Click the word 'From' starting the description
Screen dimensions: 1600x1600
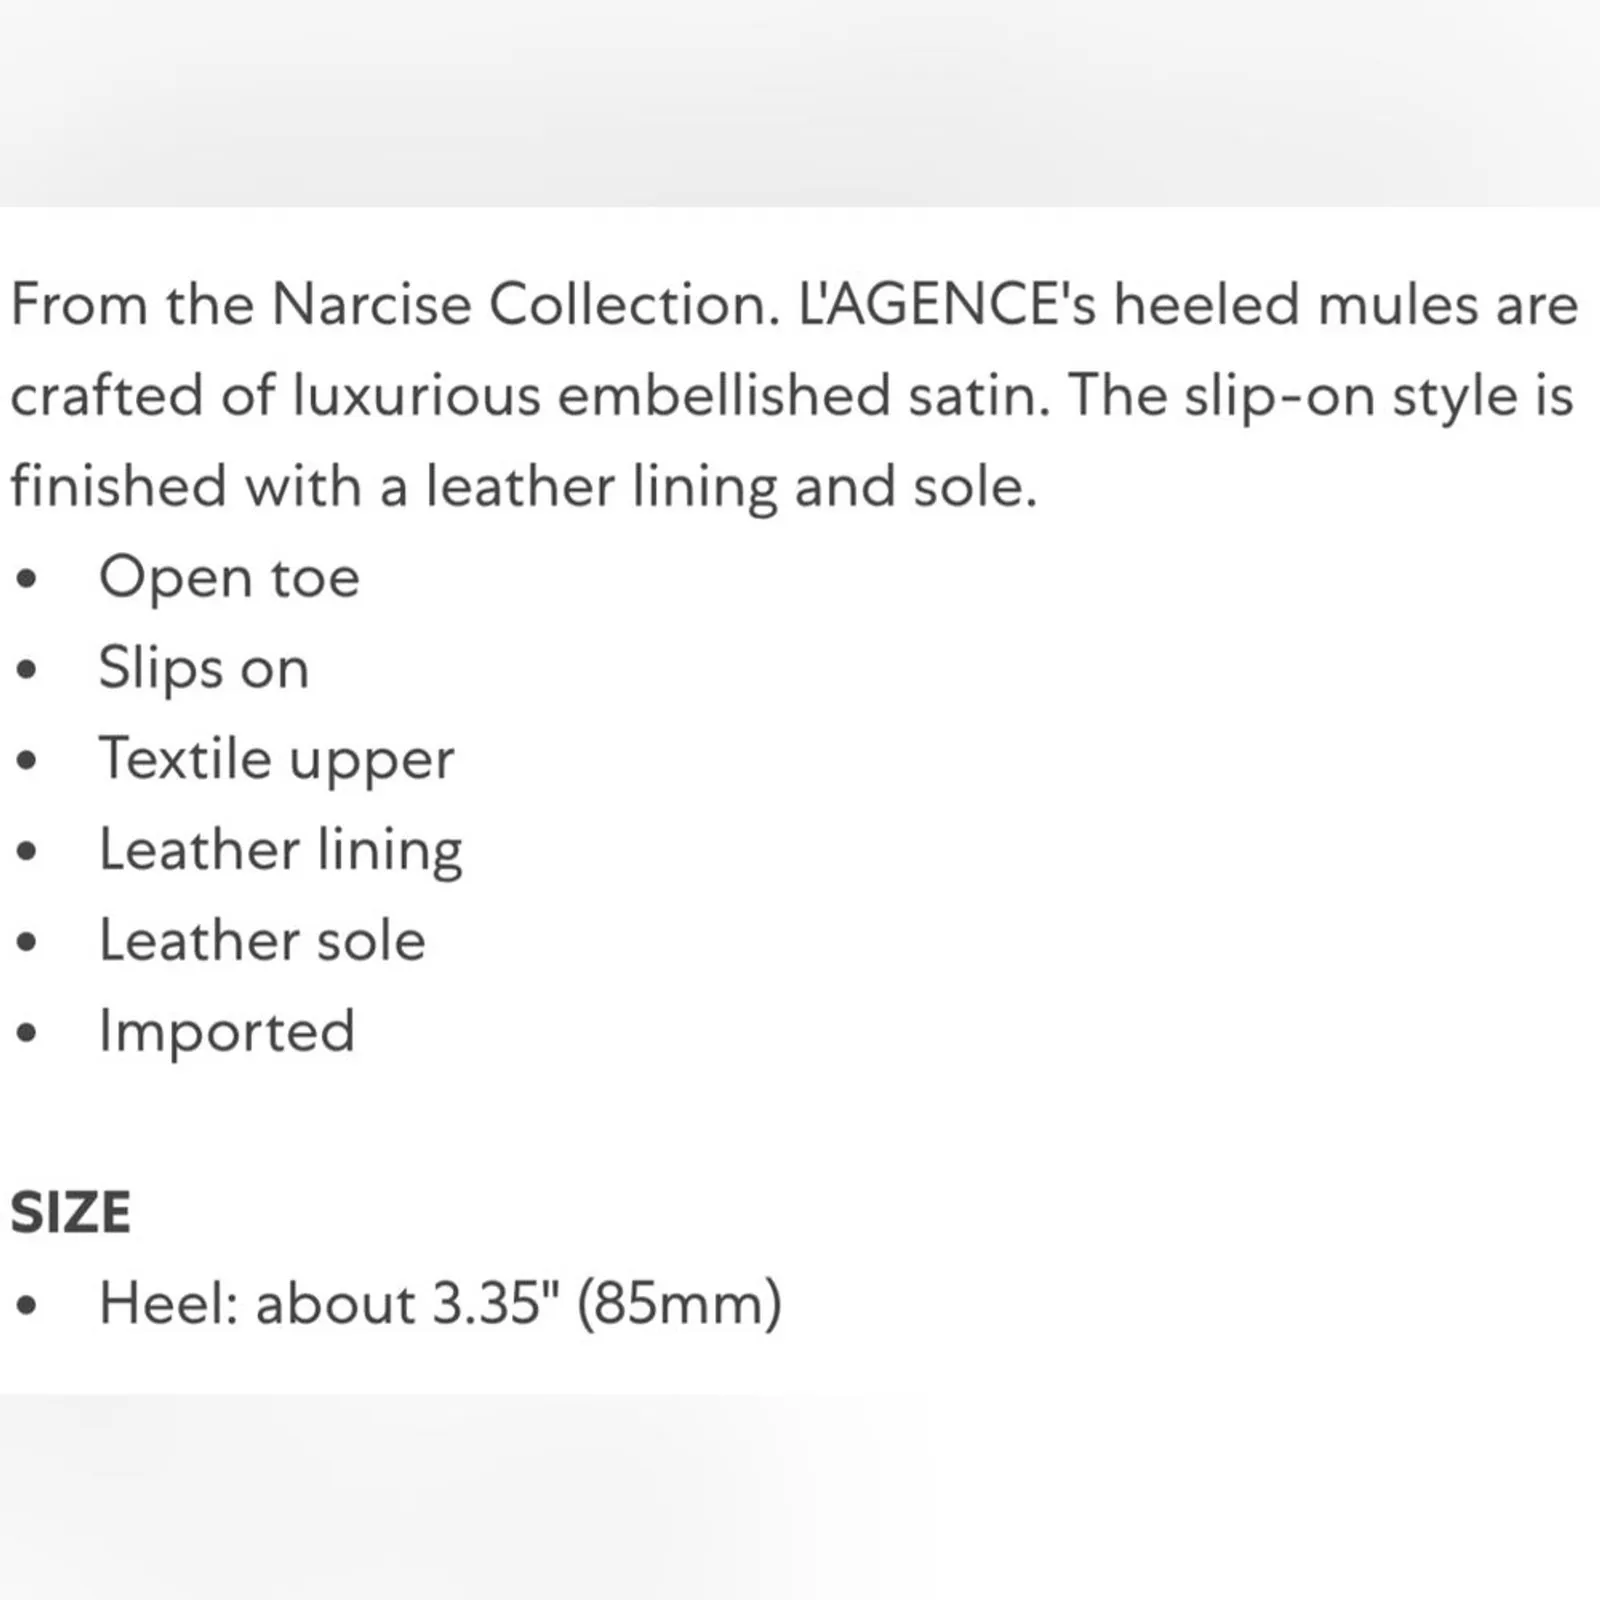[x=79, y=304]
